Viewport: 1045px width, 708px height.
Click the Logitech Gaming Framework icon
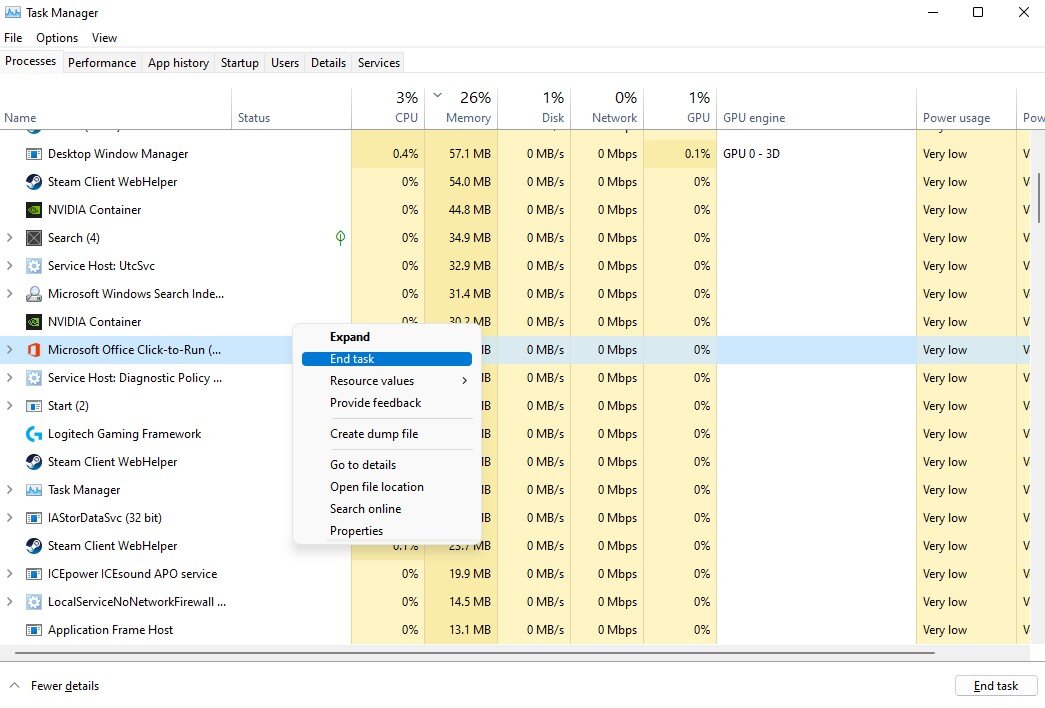(33, 434)
